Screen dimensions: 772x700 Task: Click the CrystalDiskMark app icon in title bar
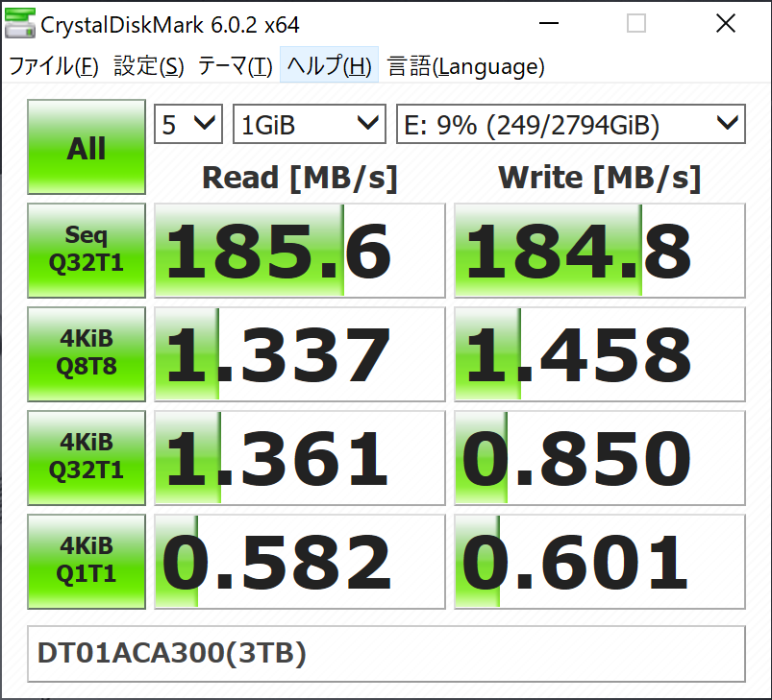tap(20, 23)
